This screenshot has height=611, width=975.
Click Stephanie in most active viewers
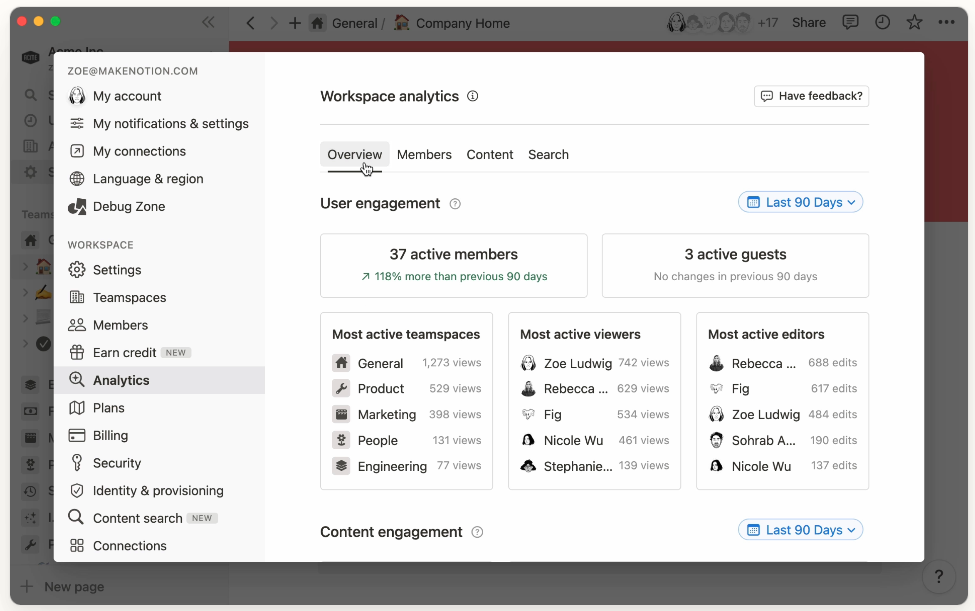(x=594, y=466)
